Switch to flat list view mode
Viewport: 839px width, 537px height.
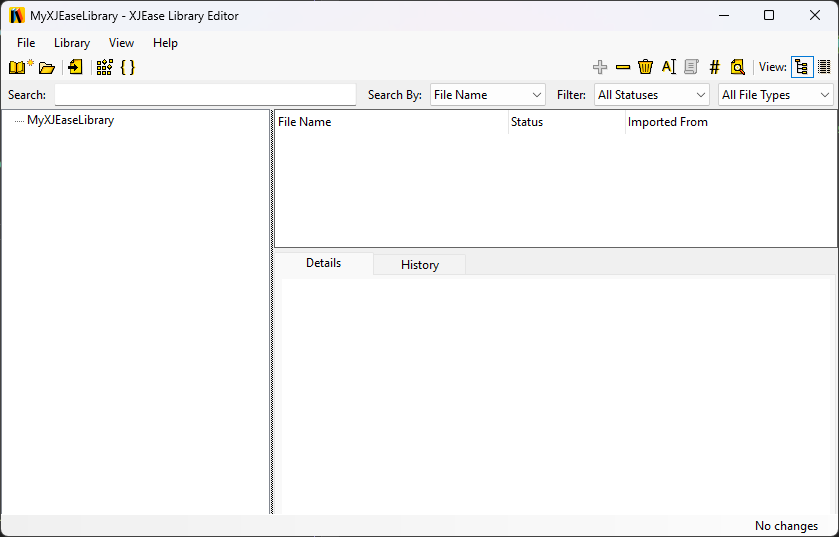[824, 67]
